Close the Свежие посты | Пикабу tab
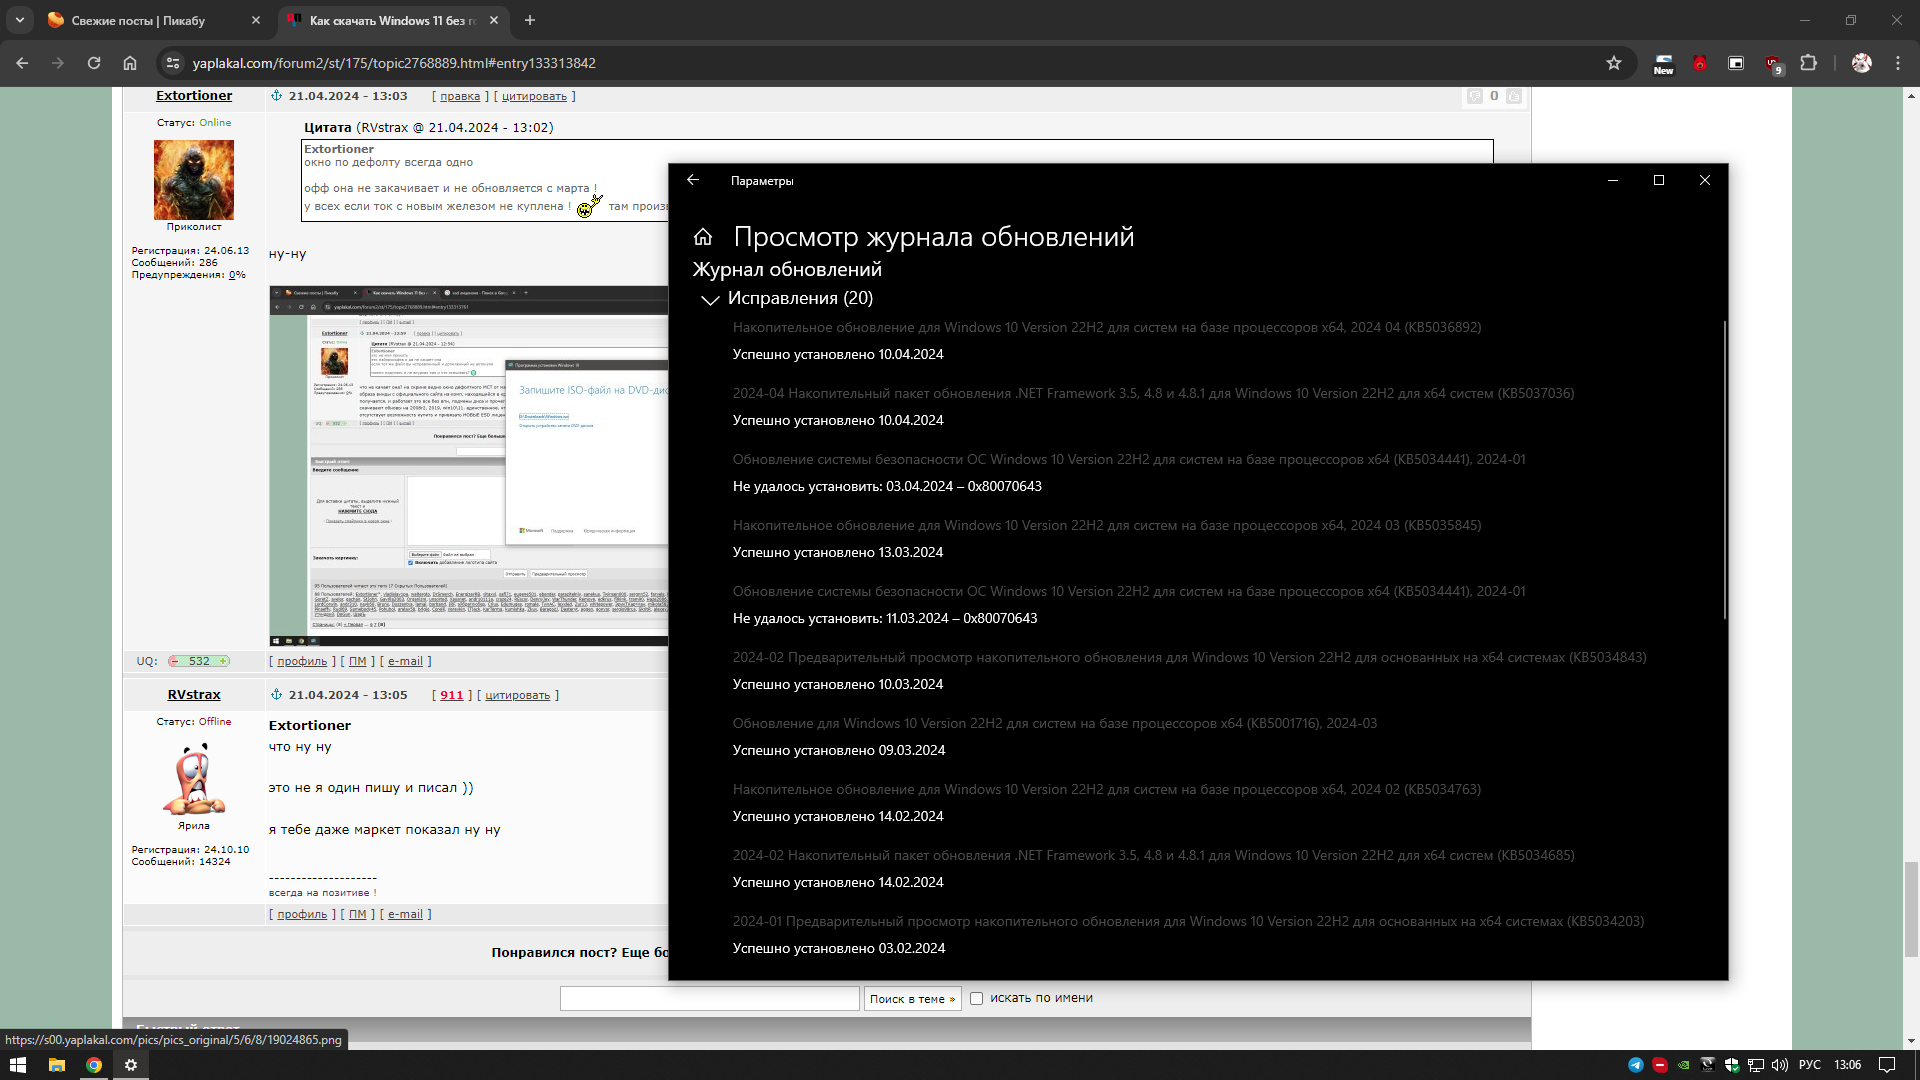The width and height of the screenshot is (1920, 1080). point(256,20)
